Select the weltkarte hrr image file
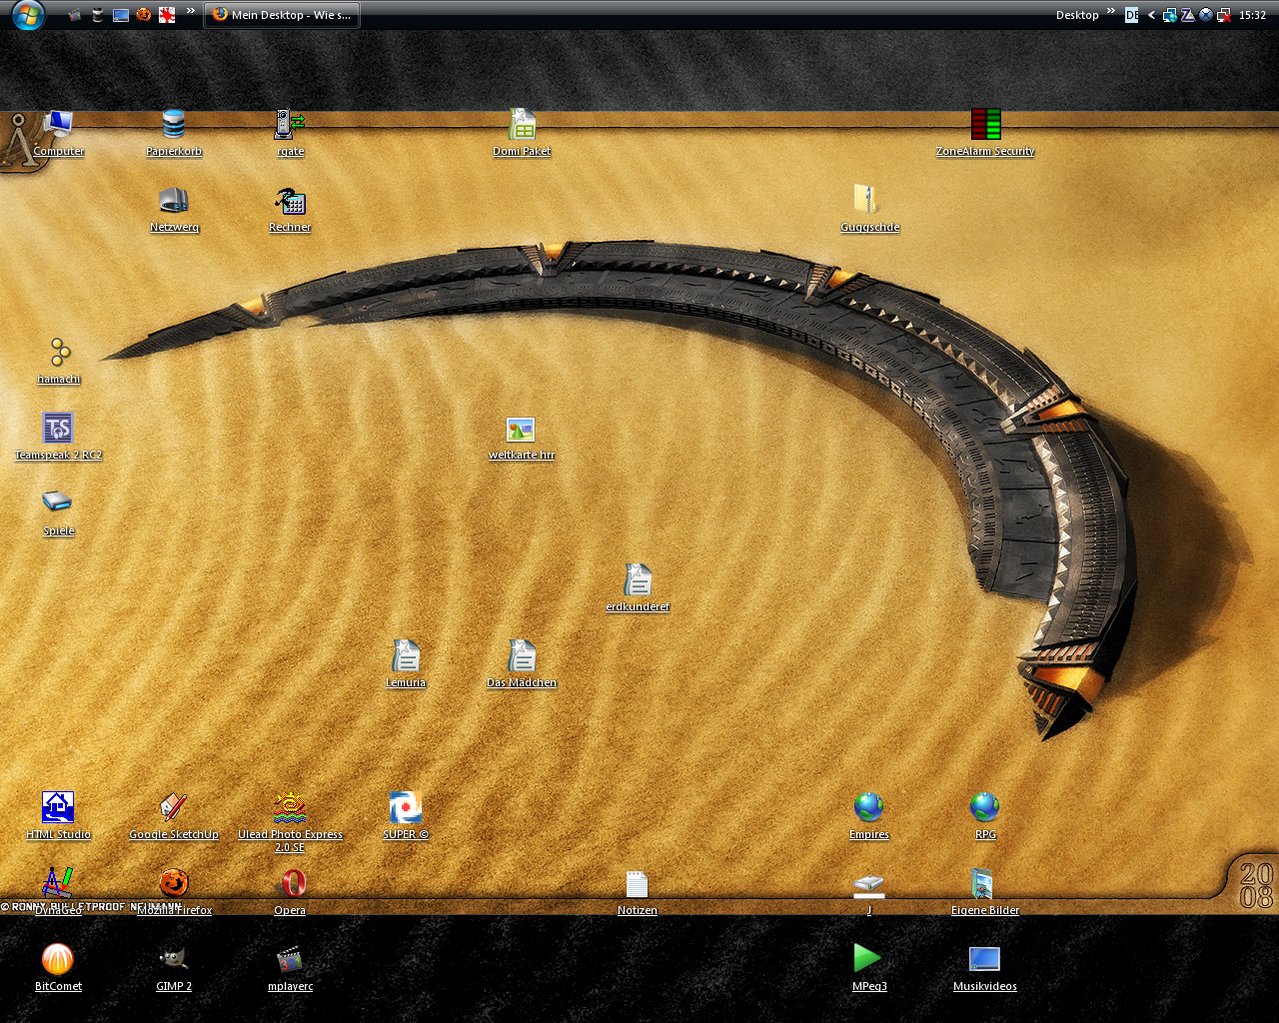 (x=521, y=430)
